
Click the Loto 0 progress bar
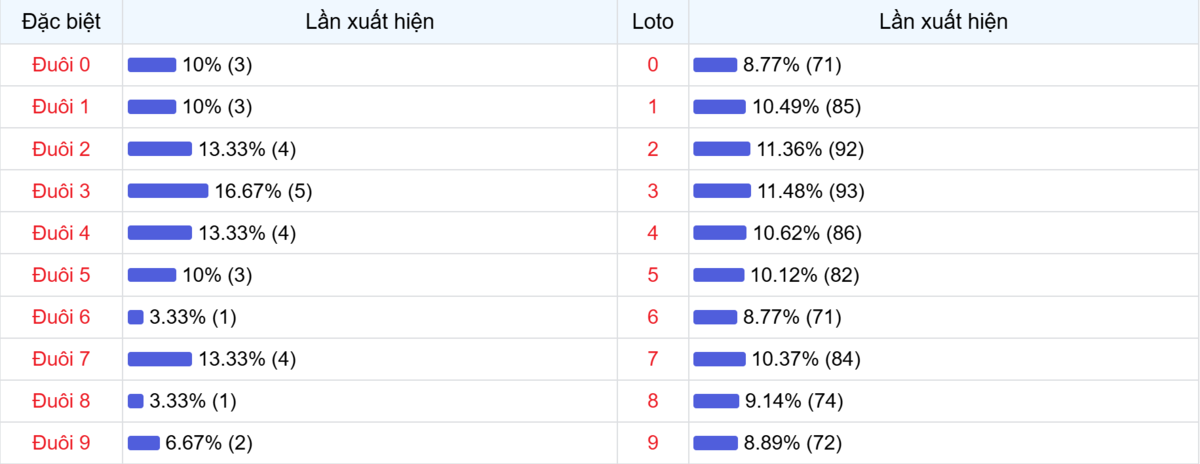[715, 65]
